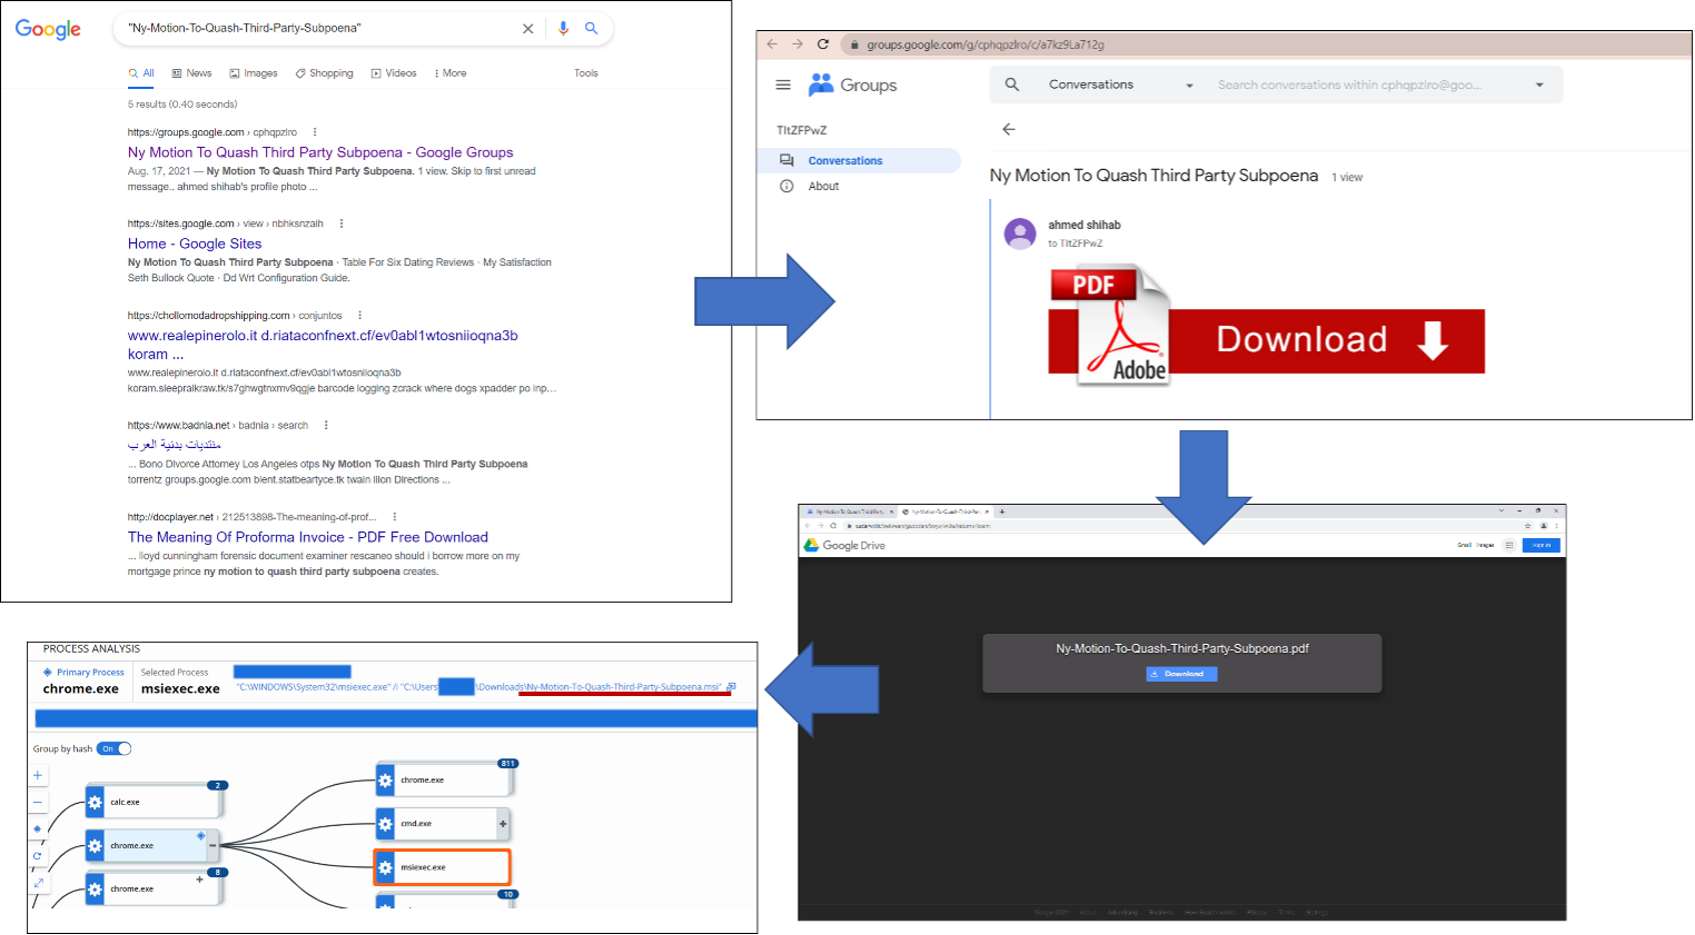Image resolution: width=1695 pixels, height=935 pixels.
Task: Open options dots for the sites.google.com result
Action: 341,224
